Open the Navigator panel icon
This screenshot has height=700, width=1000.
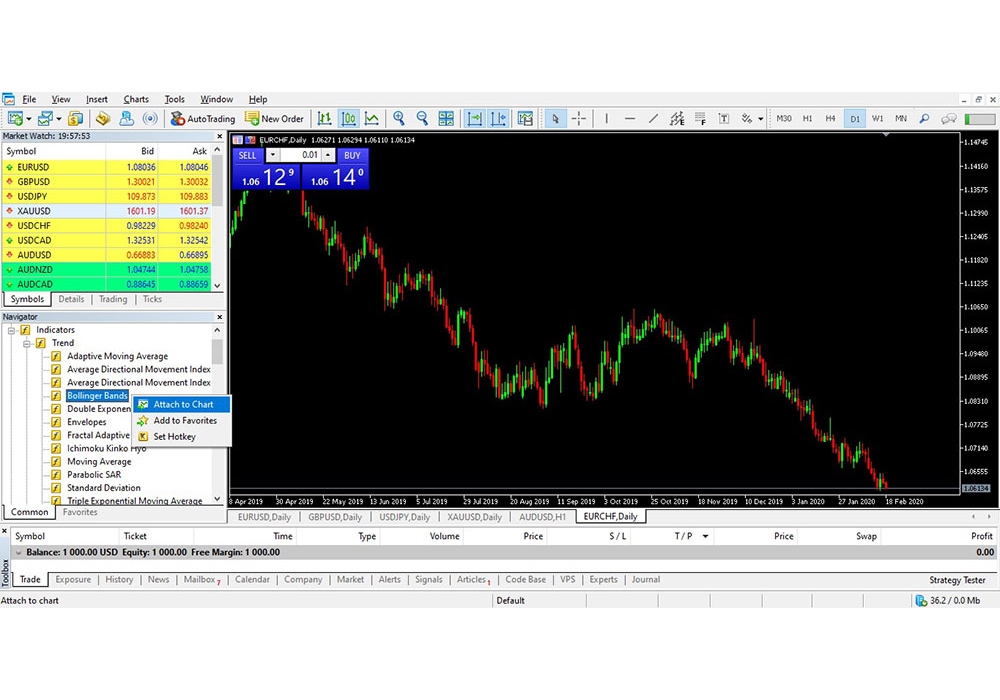127,119
